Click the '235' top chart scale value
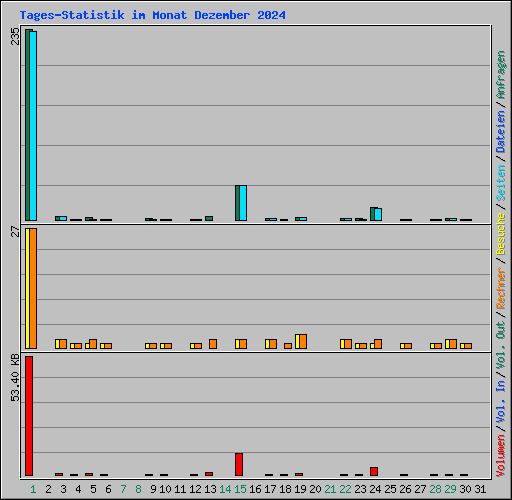This screenshot has width=512, height=500. pyautogui.click(x=15, y=36)
